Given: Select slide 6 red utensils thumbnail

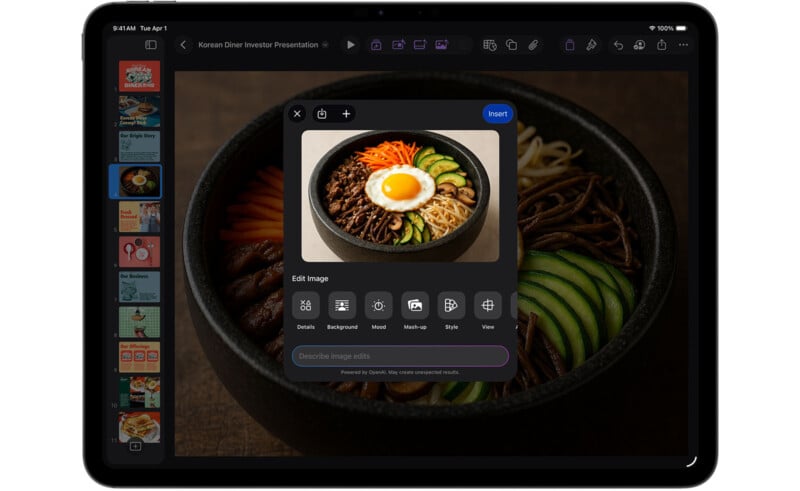Looking at the screenshot, I should pos(139,252).
